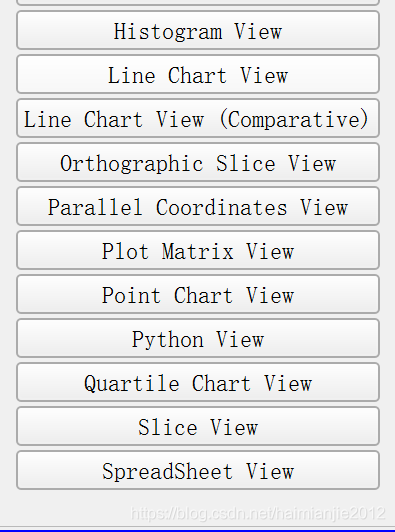
Task: Create a Parallel Coordinates View
Action: tap(198, 206)
